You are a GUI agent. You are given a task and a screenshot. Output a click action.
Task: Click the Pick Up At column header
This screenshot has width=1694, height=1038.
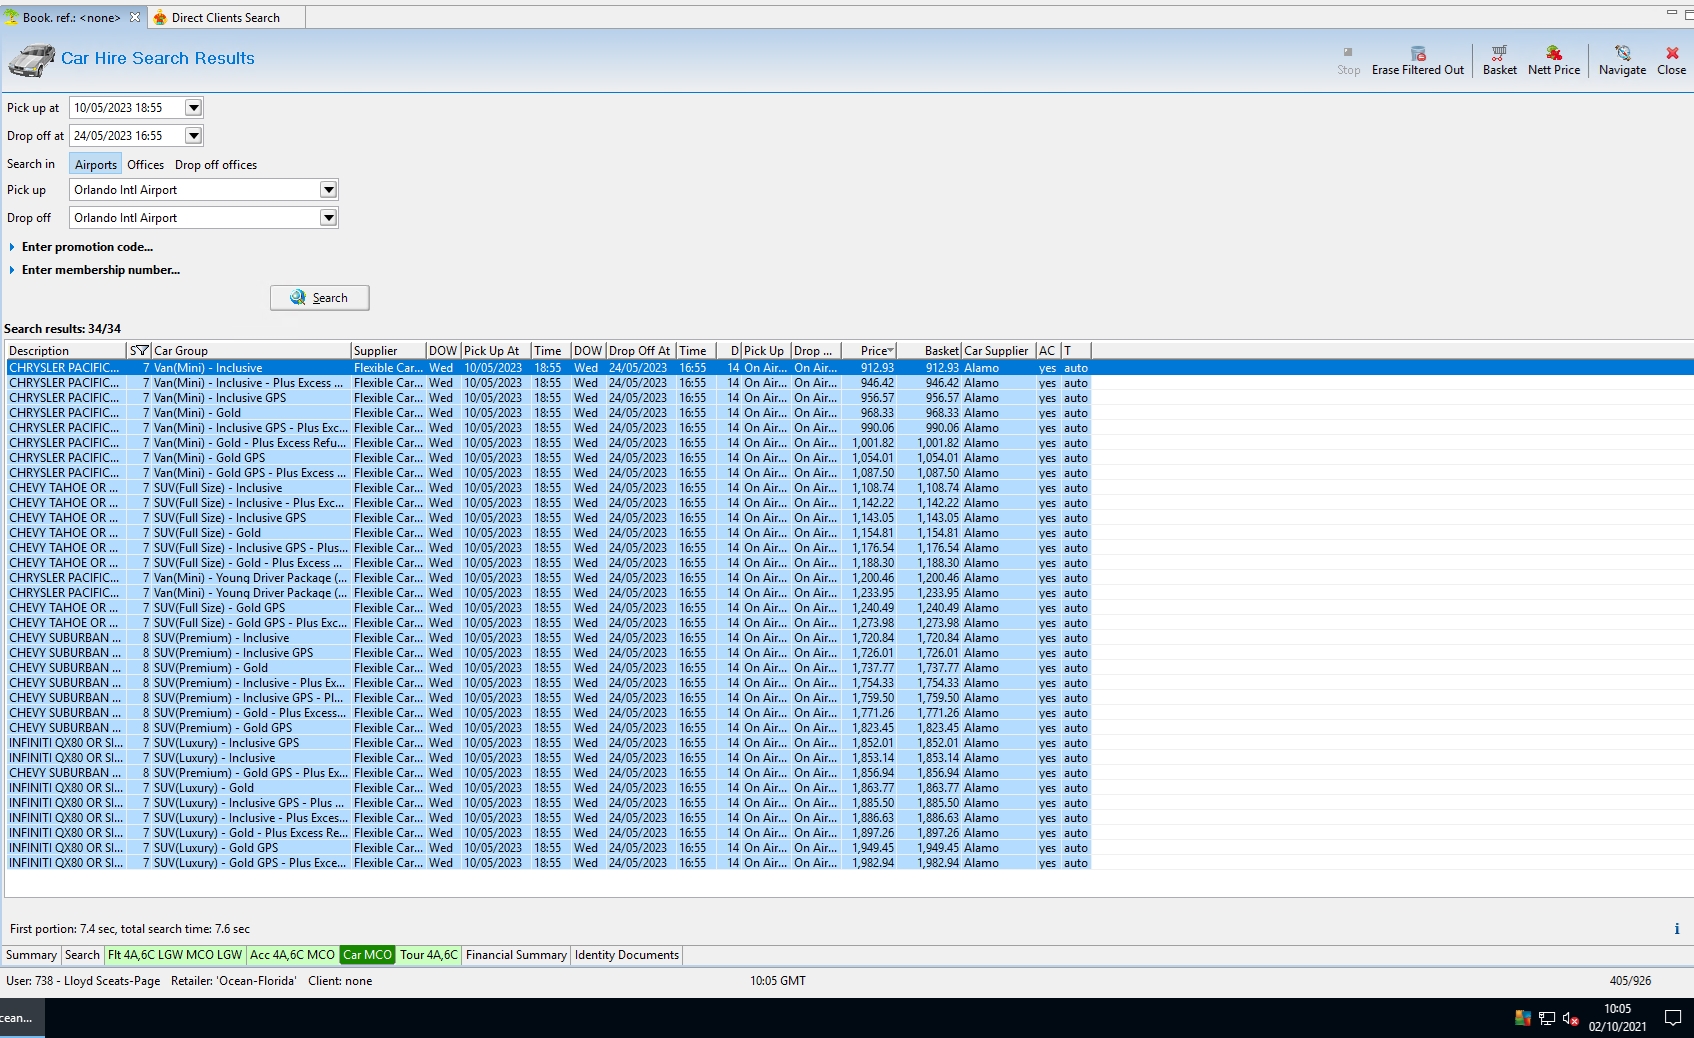496,351
